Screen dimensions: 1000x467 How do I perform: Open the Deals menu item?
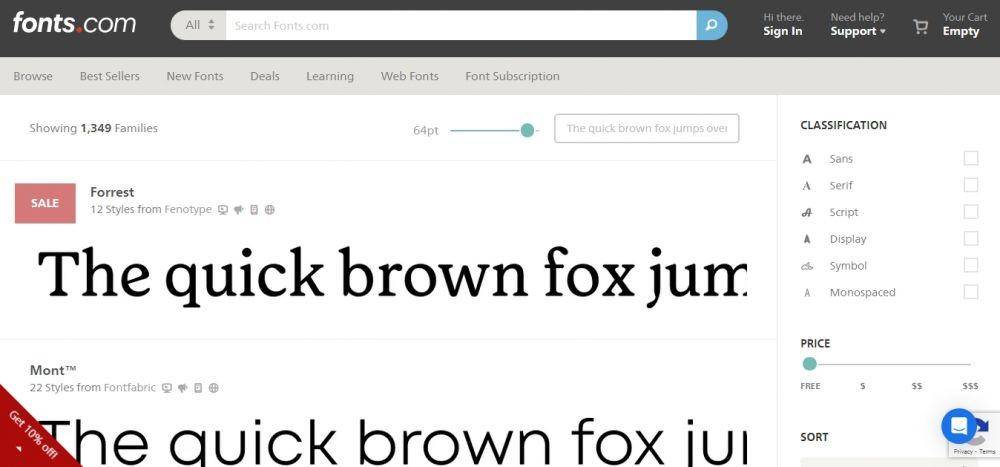(x=265, y=76)
